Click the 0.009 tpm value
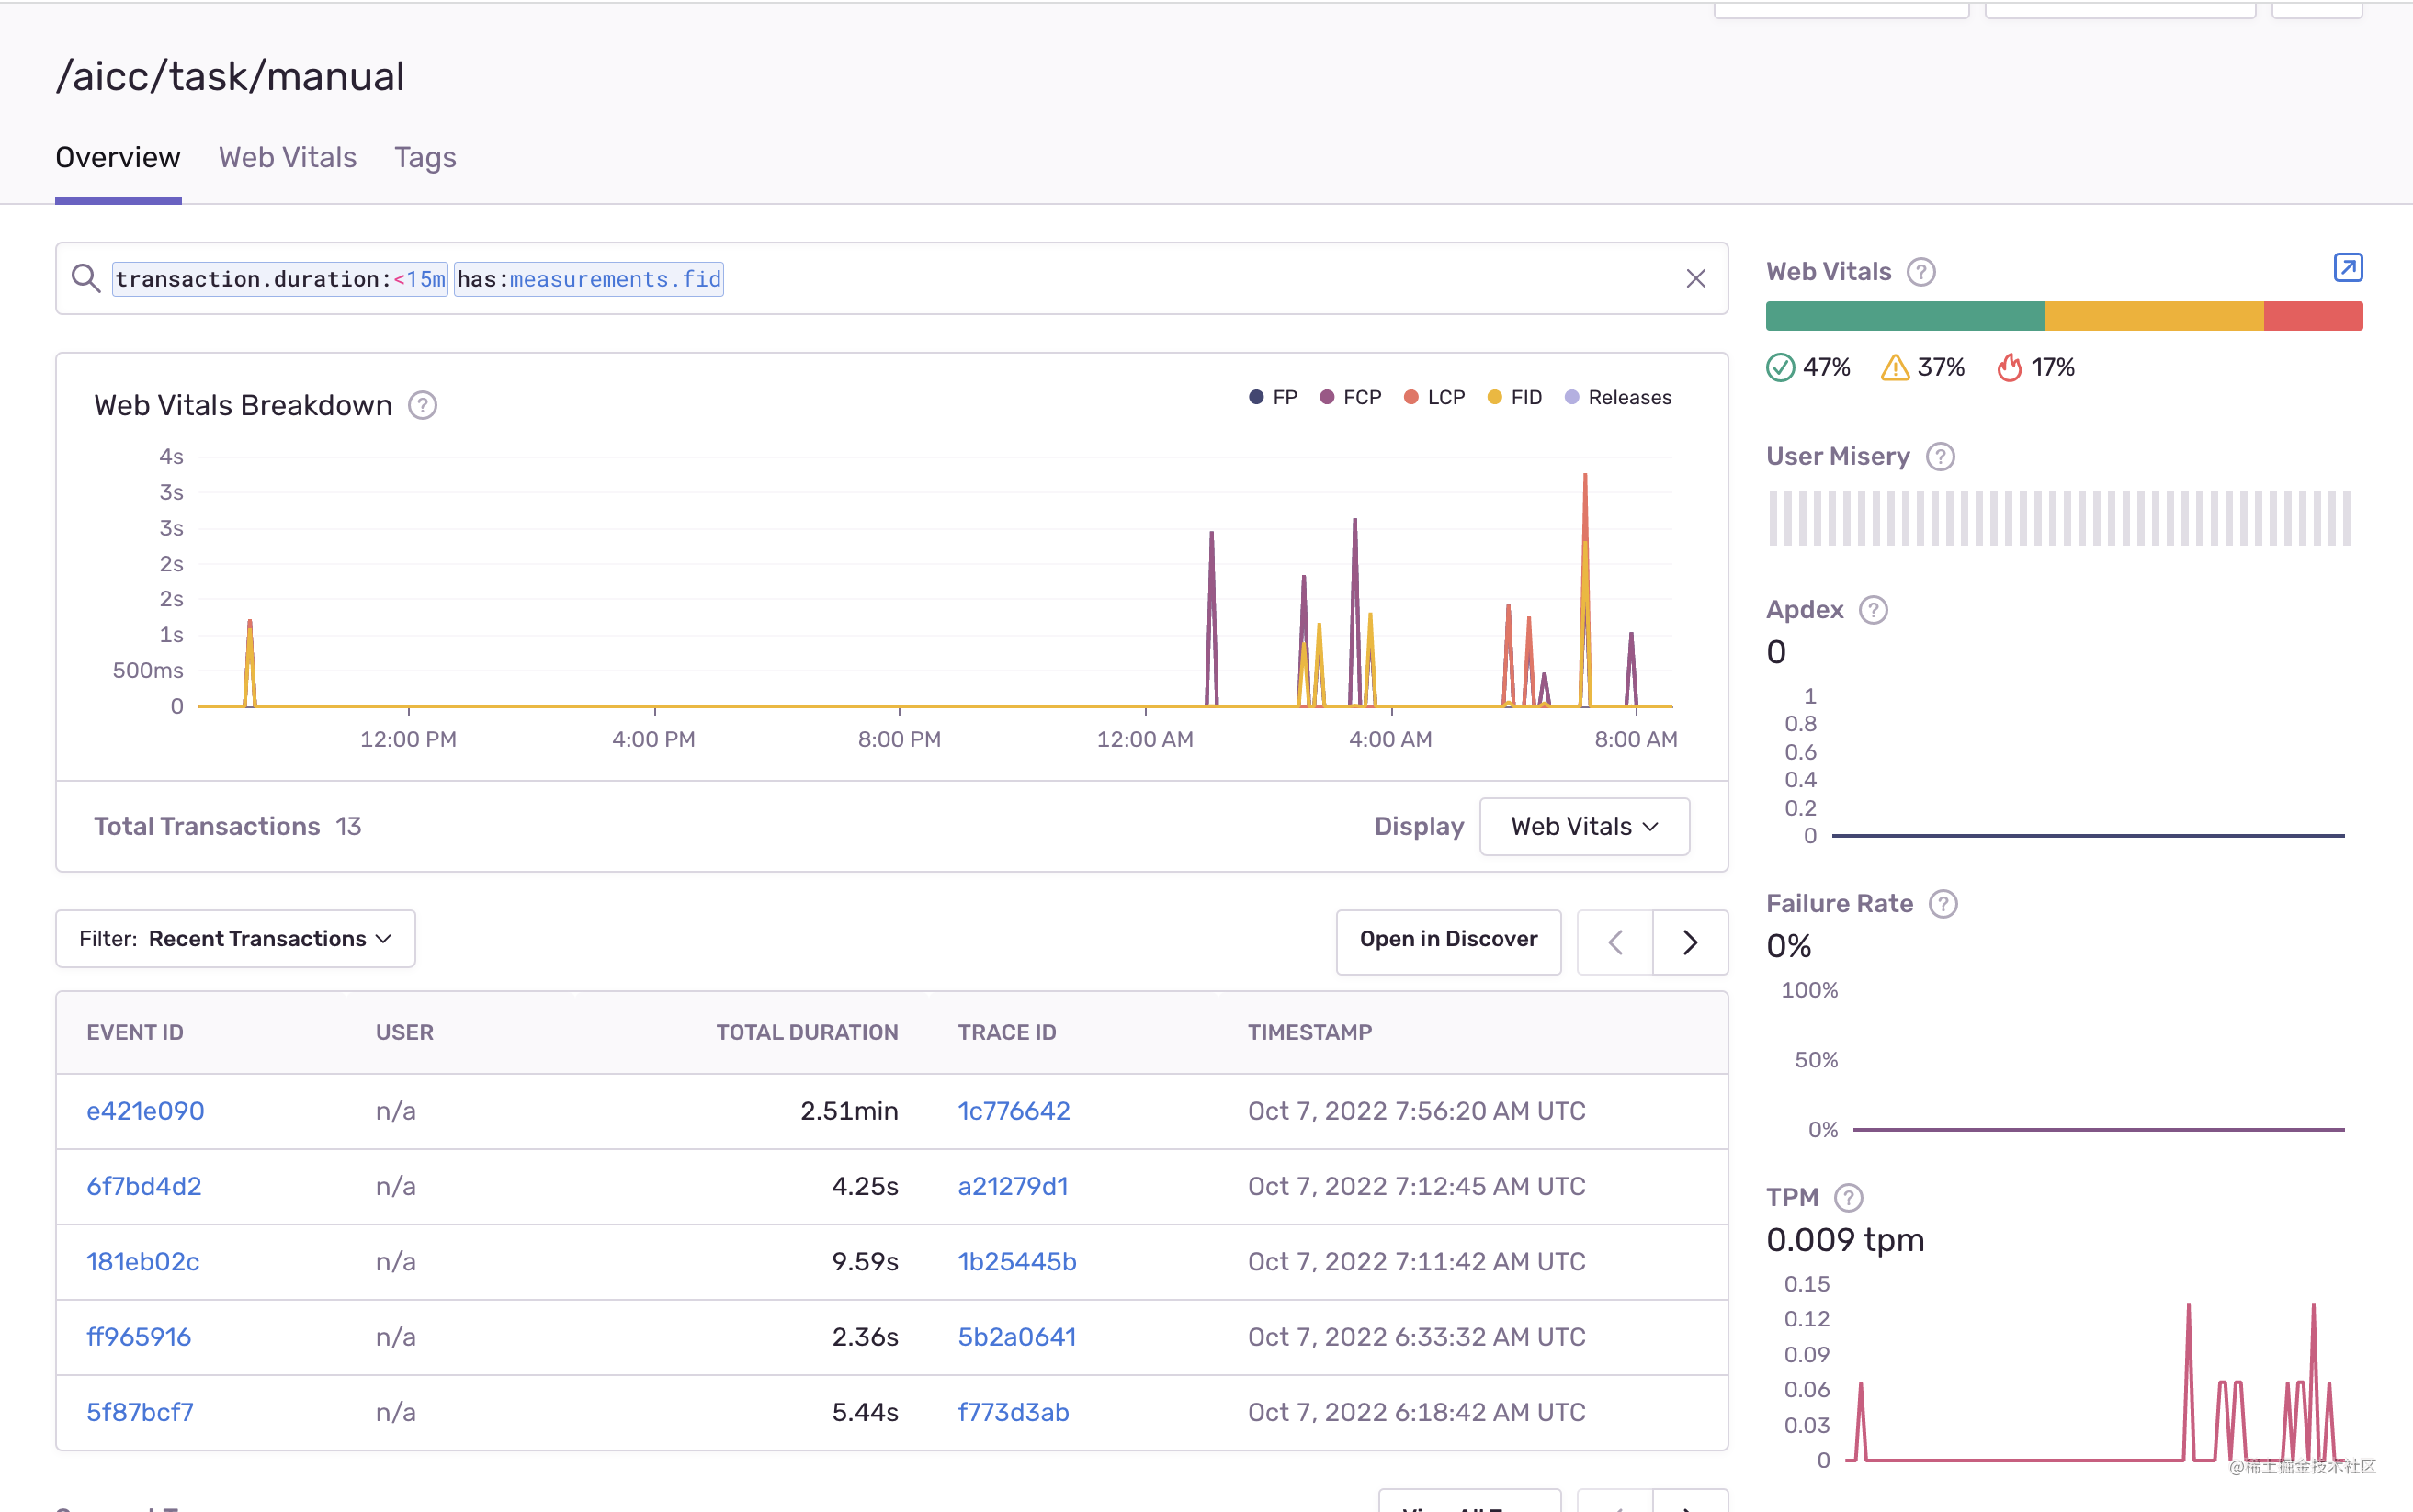 click(1845, 1240)
